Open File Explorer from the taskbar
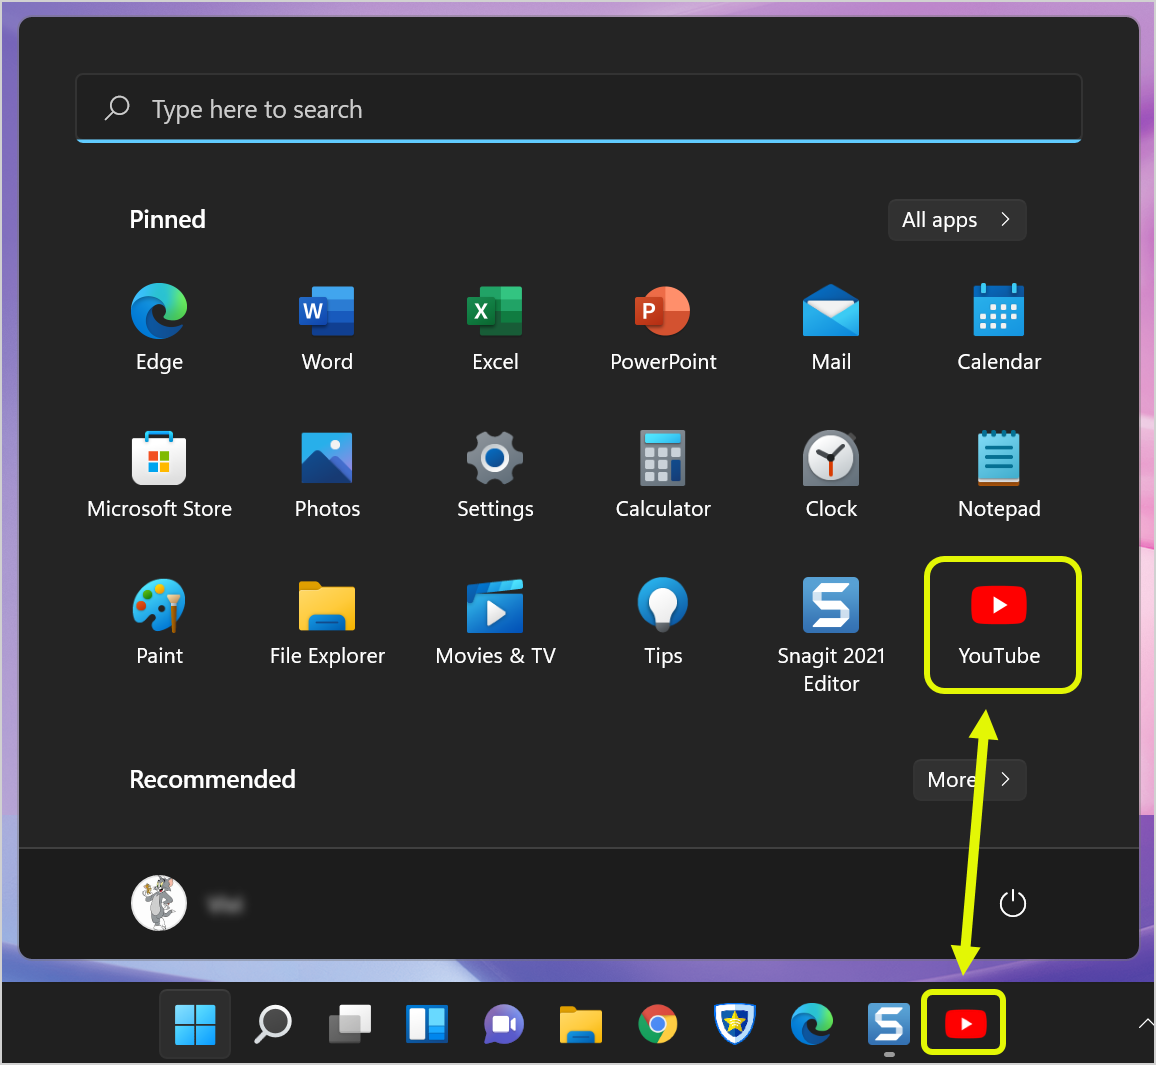Viewport: 1156px width, 1065px height. tap(581, 1024)
